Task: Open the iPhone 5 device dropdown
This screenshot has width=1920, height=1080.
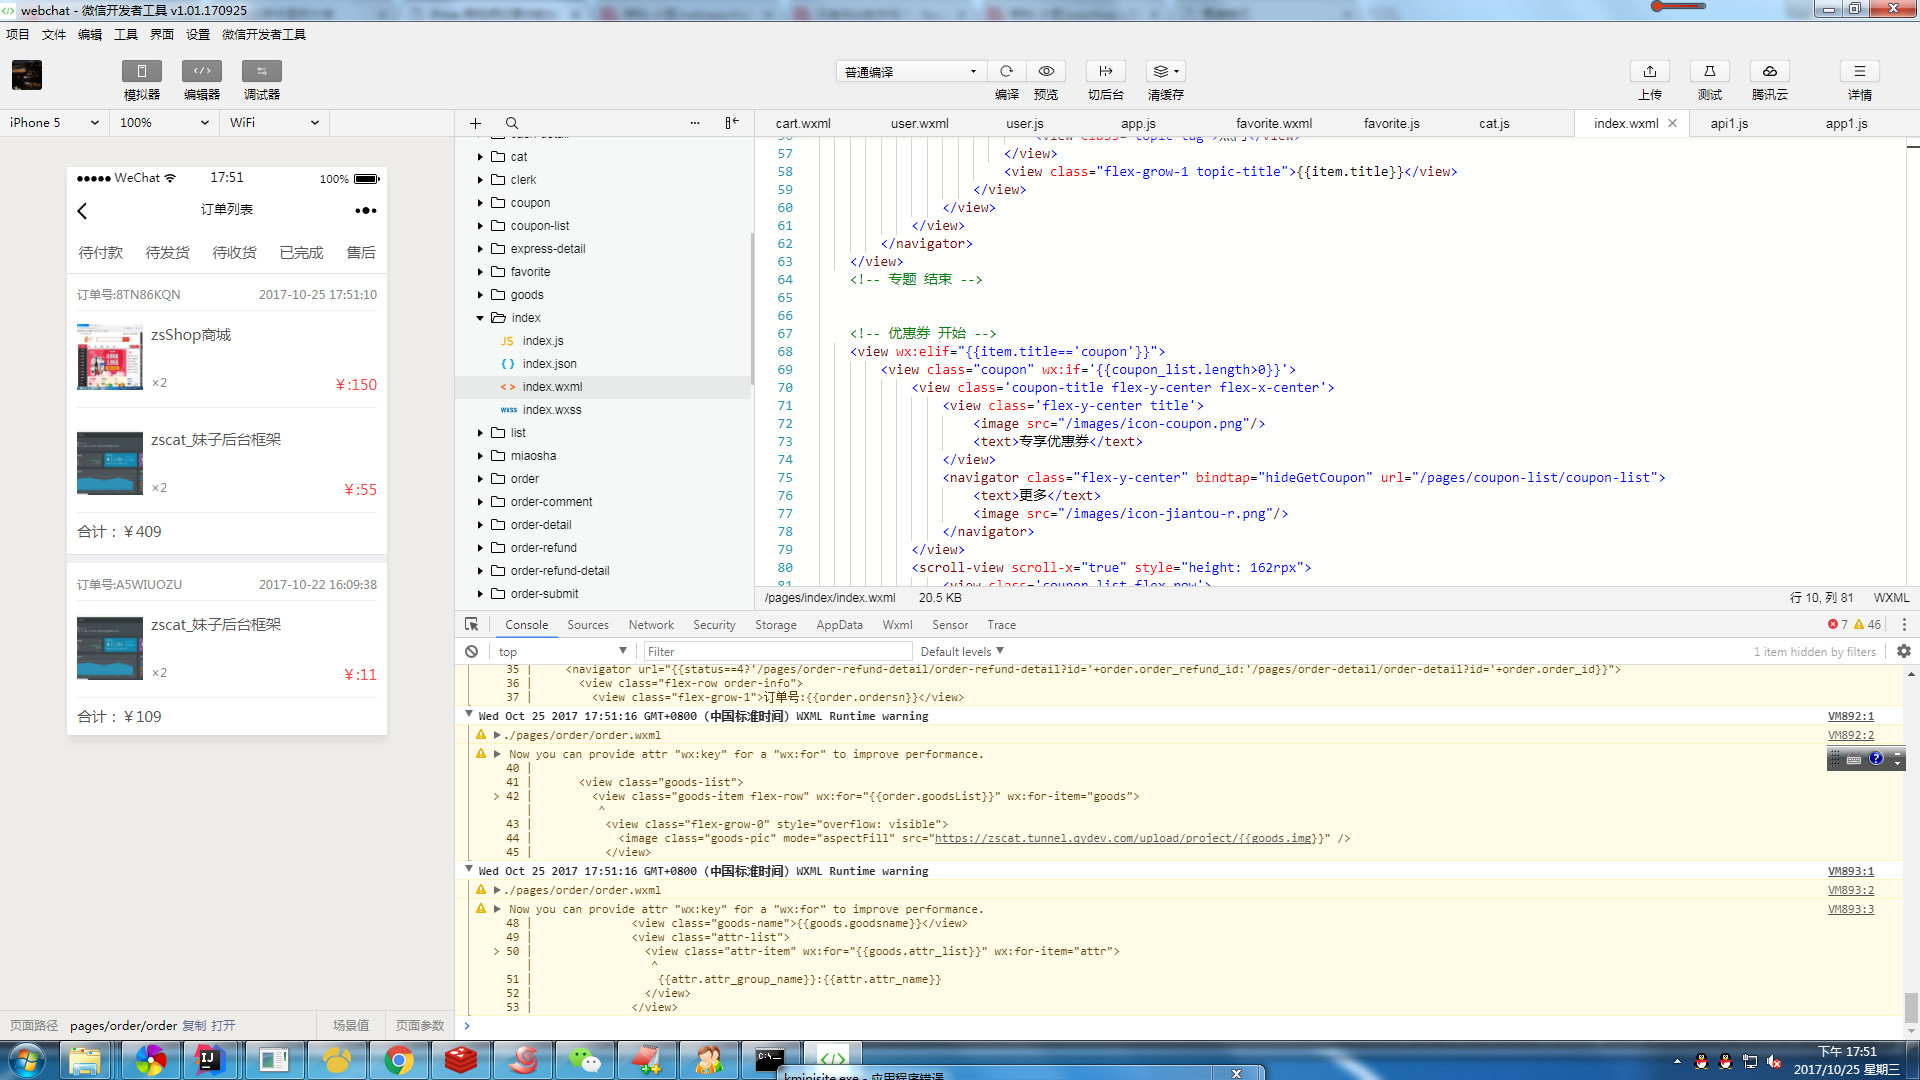Action: tap(53, 123)
